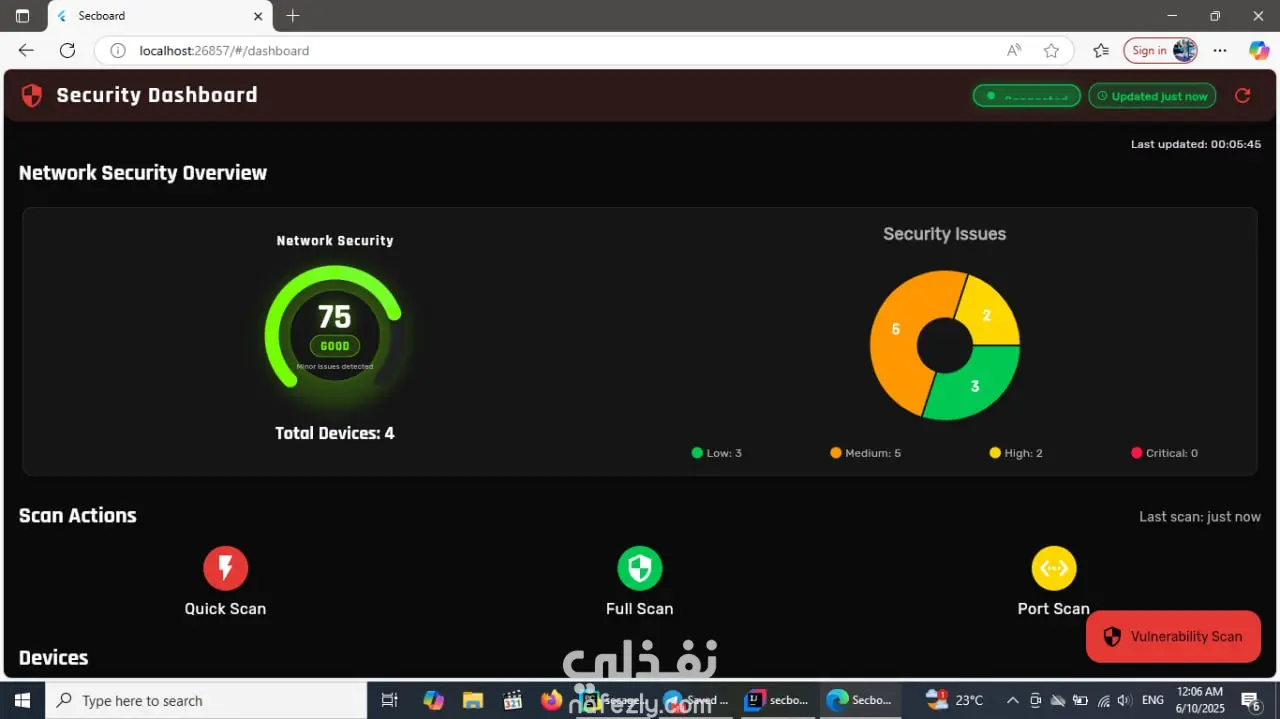Click the Wi-Fi network tray icon
Viewport: 1280px width, 719px height.
[x=1103, y=700]
